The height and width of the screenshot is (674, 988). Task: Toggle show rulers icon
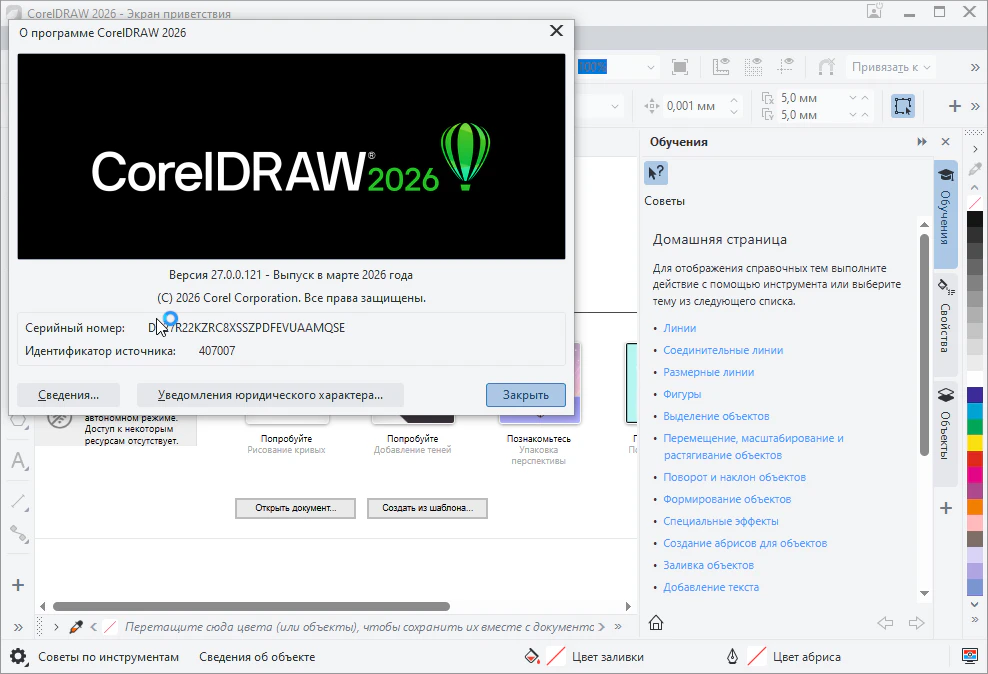(721, 67)
